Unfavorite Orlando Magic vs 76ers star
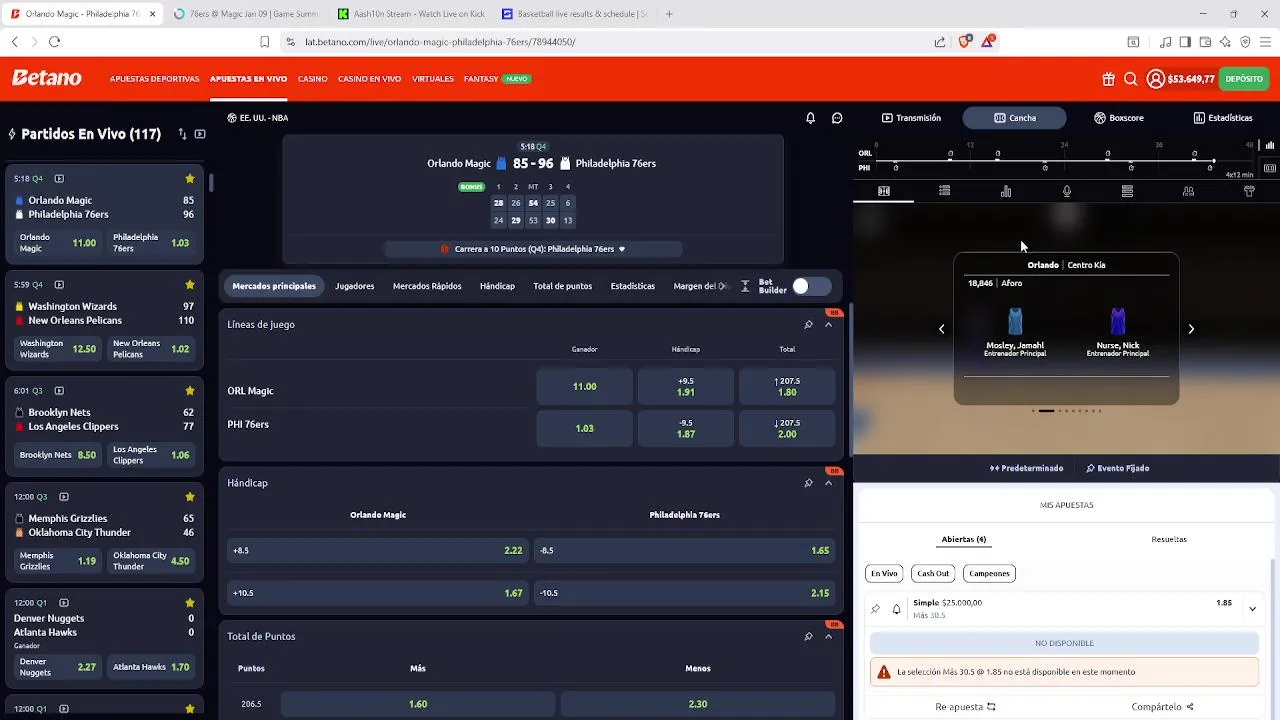The image size is (1280, 720). point(190,179)
